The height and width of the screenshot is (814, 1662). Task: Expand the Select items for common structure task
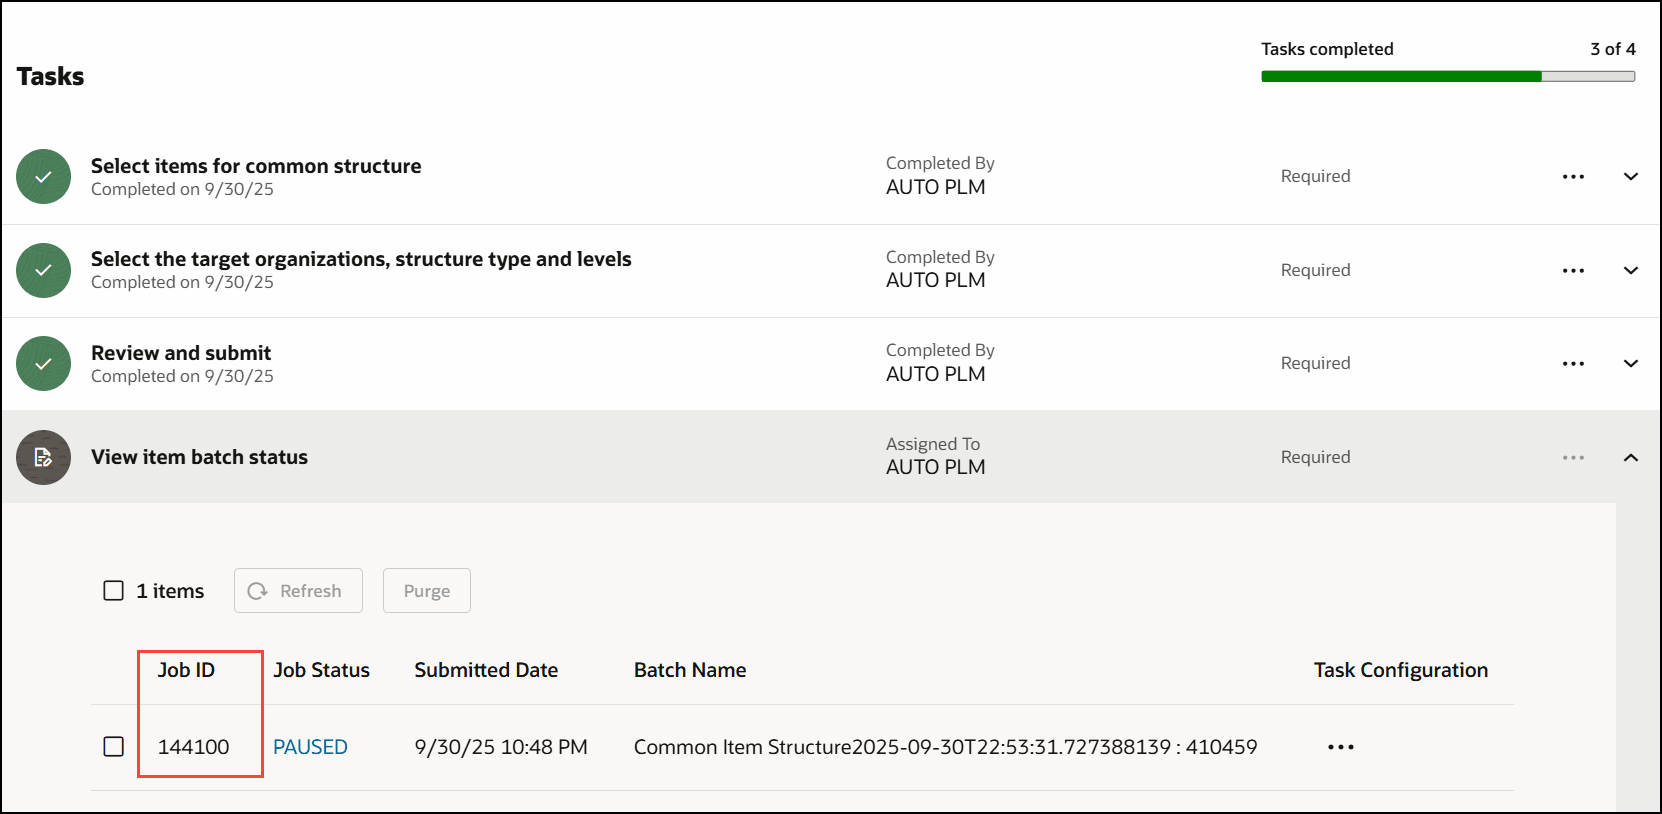(x=1630, y=177)
